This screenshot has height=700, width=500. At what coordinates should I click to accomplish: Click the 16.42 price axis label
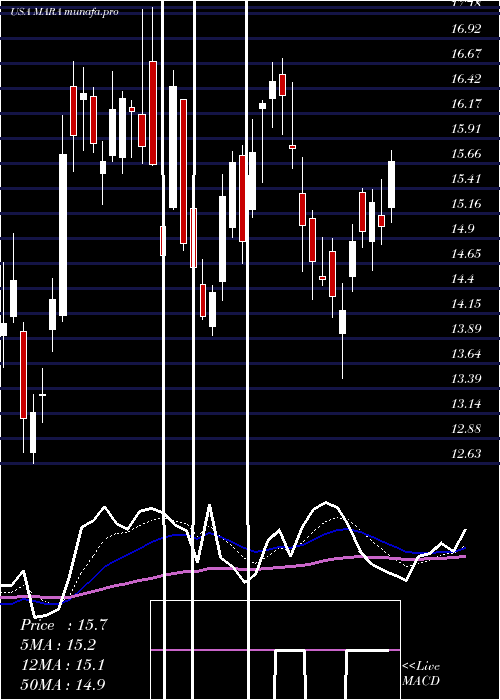(x=466, y=79)
